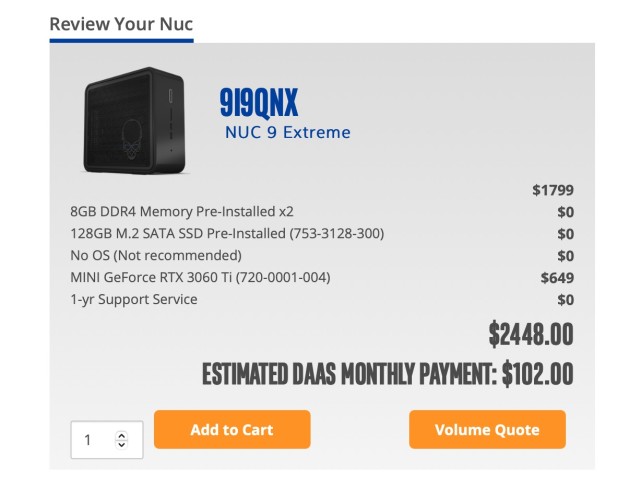The height and width of the screenshot is (489, 641).
Task: Click the 1-yr Support Service line
Action: [134, 299]
